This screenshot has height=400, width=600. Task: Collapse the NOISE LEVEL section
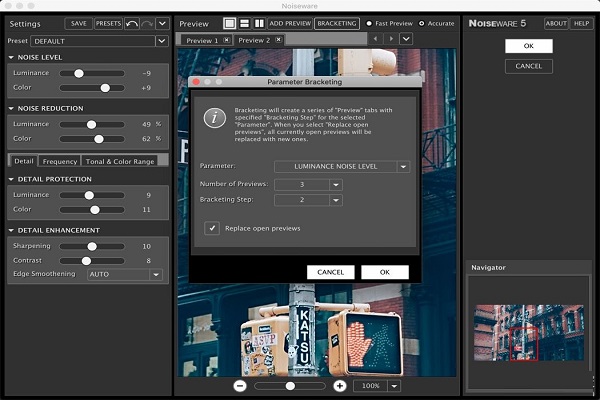[11, 57]
